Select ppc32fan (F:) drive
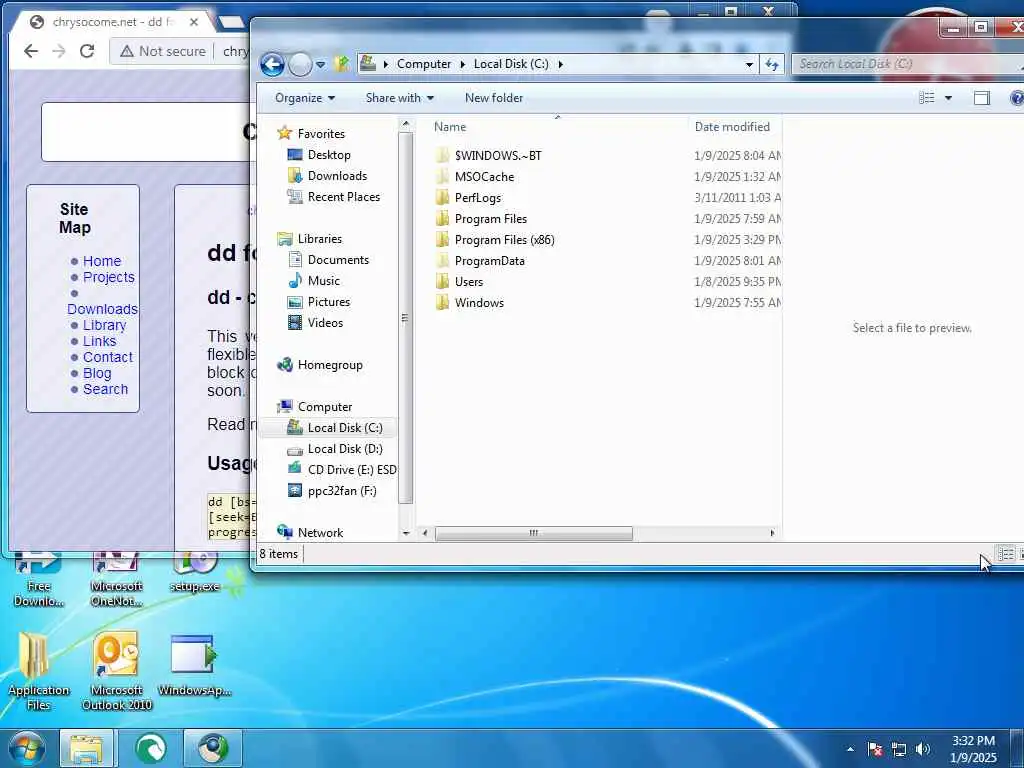Viewport: 1024px width, 768px height. coord(342,490)
